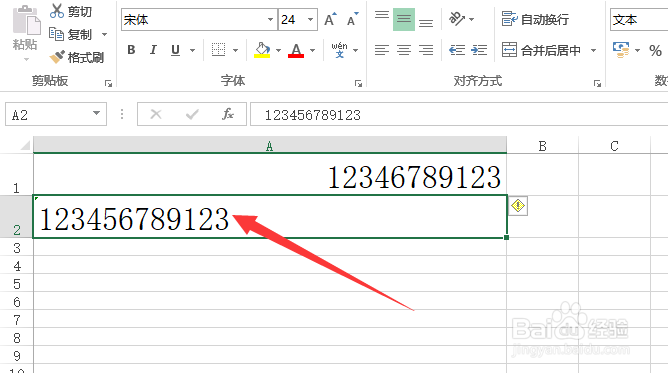Open the Name Box dropdown arrow
This screenshot has height=373, width=668.
pos(97,114)
